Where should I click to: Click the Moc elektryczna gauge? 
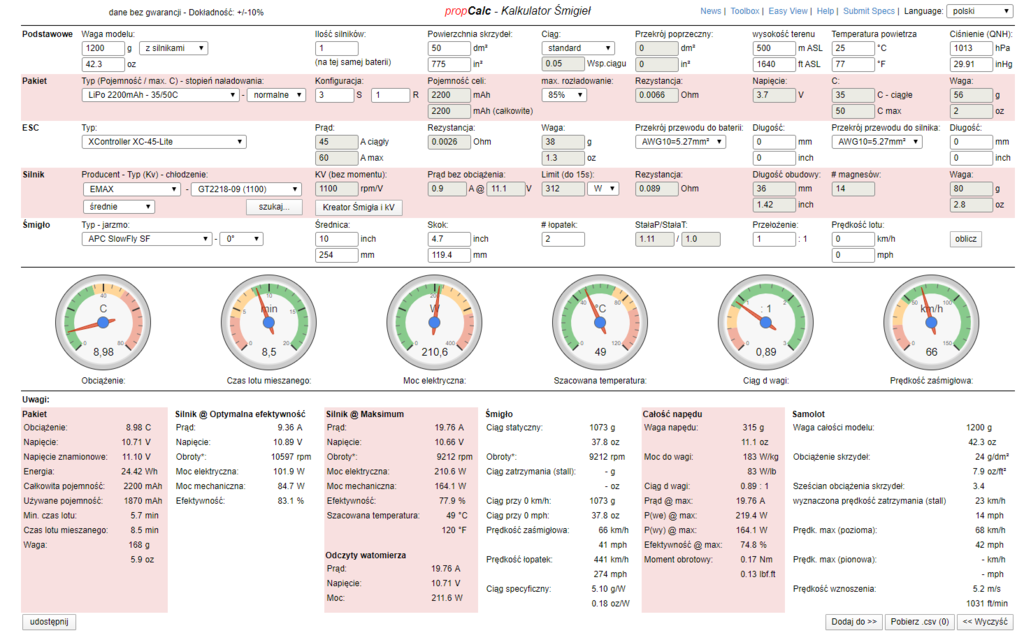pyautogui.click(x=433, y=322)
